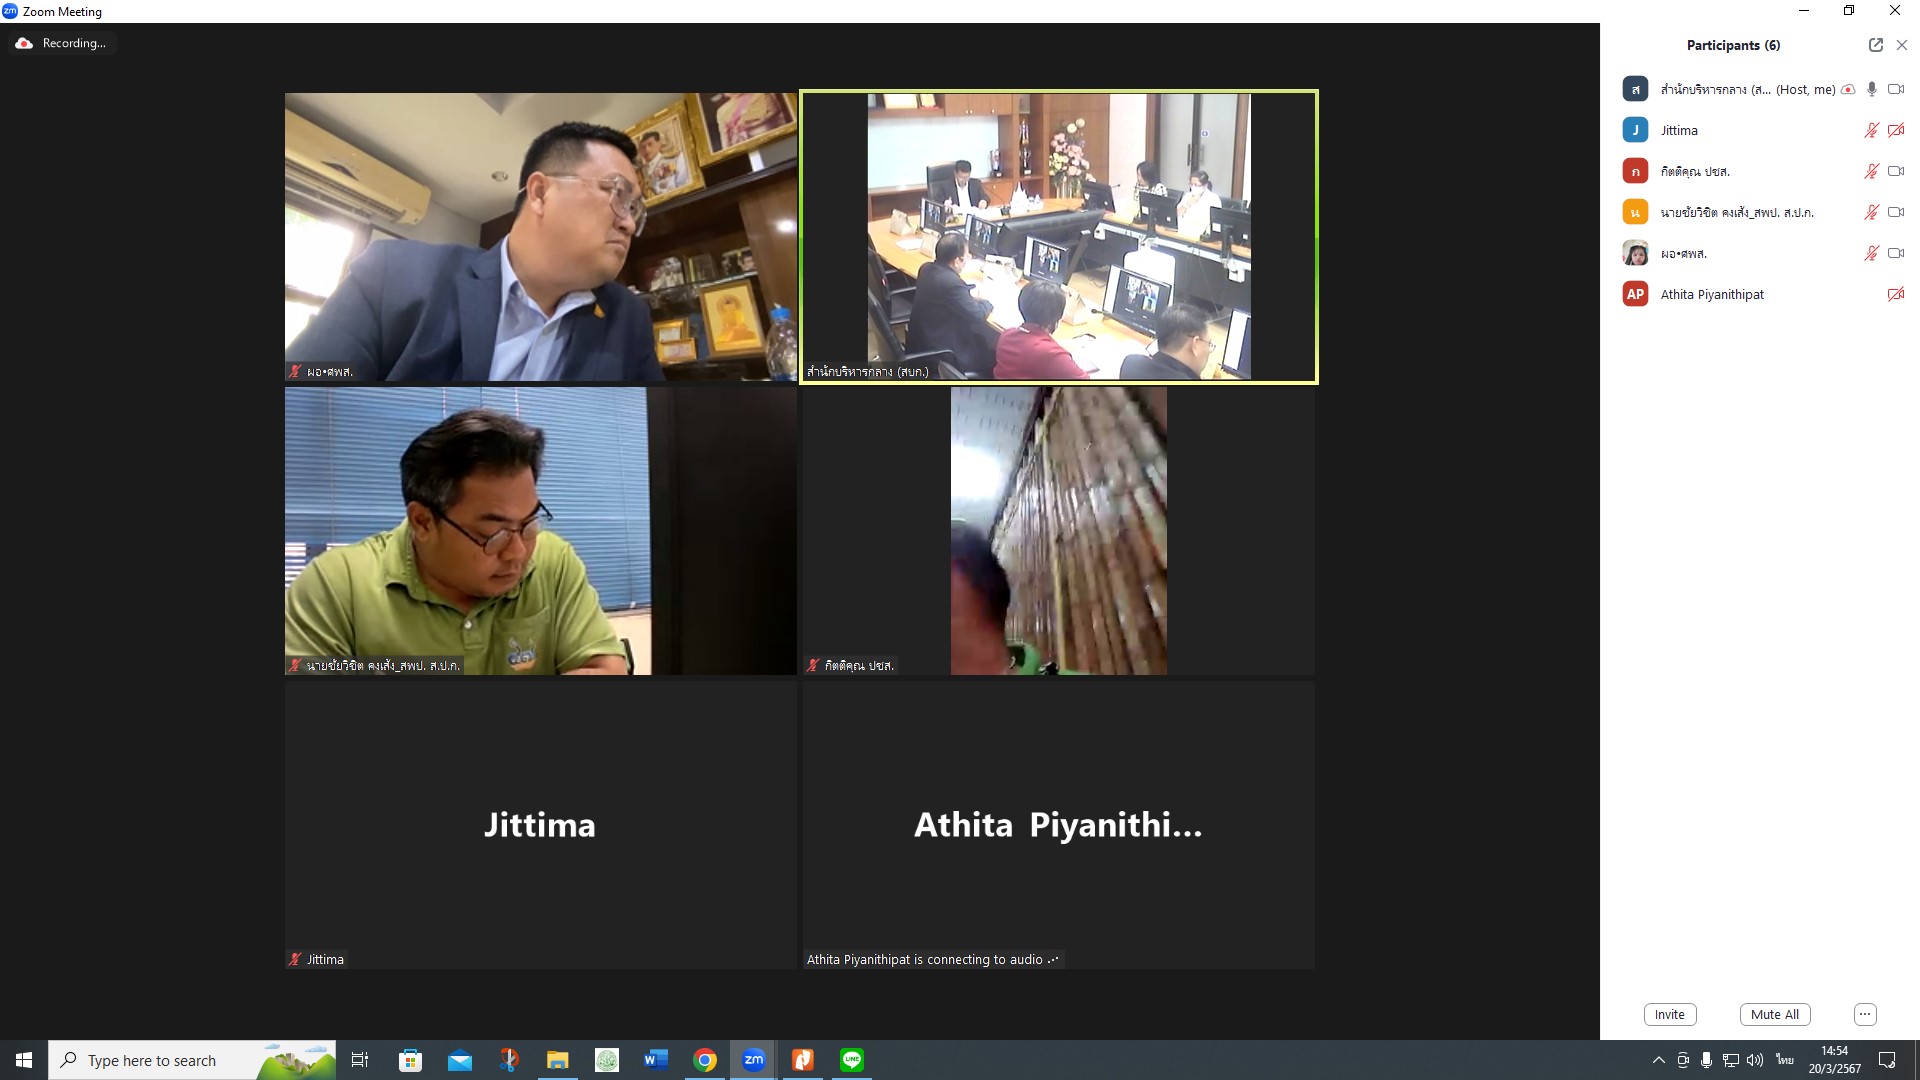Image resolution: width=1920 pixels, height=1080 pixels.
Task: Open LINE from taskbar
Action: pyautogui.click(x=852, y=1060)
